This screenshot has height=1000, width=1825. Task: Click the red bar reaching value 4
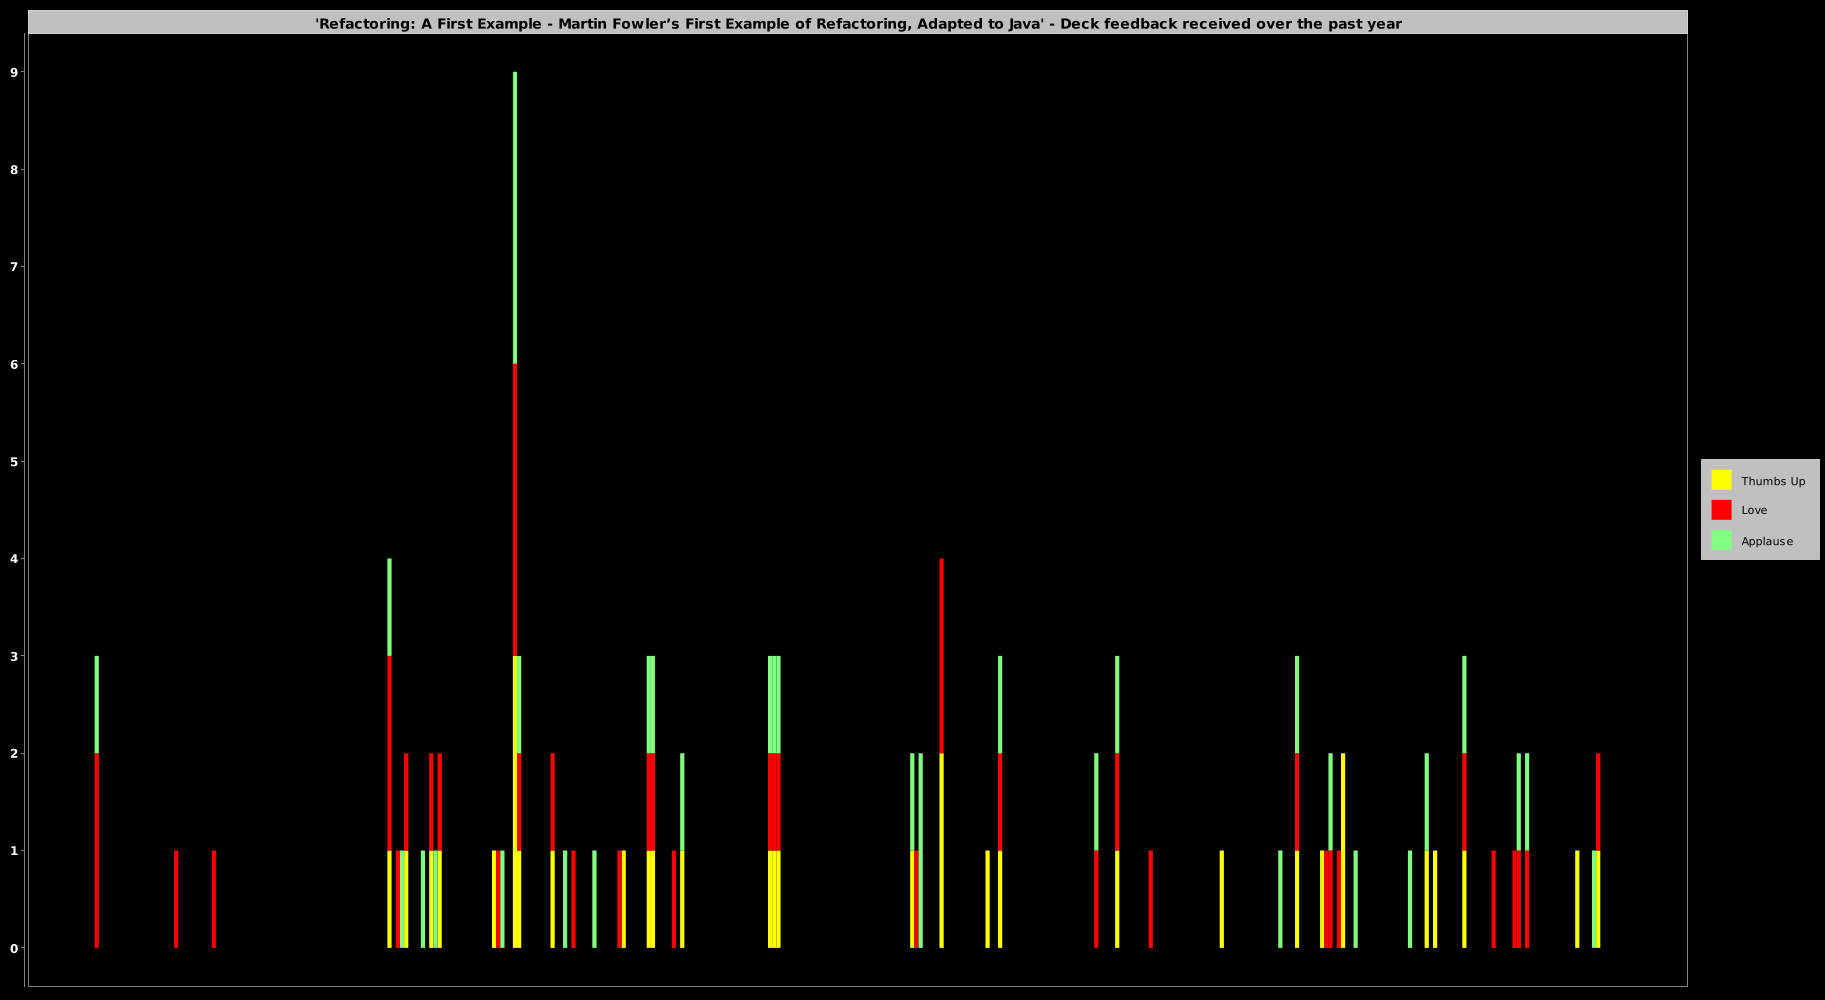942,656
